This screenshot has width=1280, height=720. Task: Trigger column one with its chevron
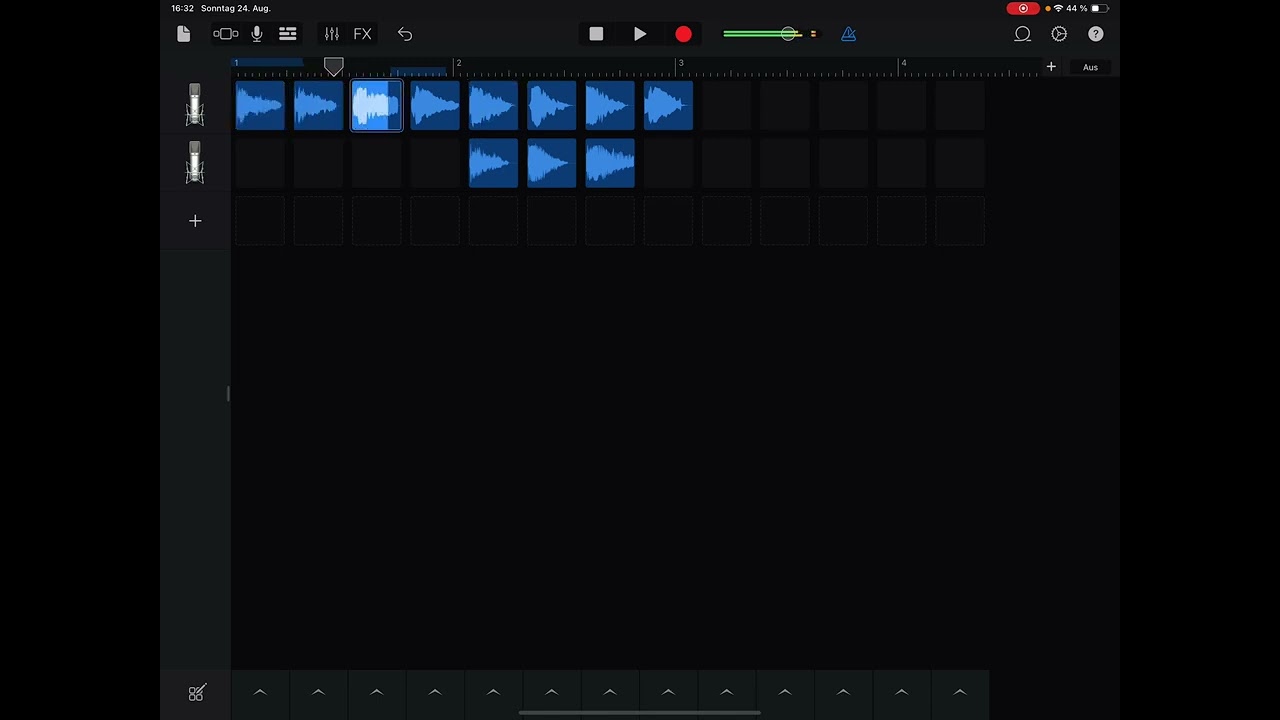pos(260,692)
